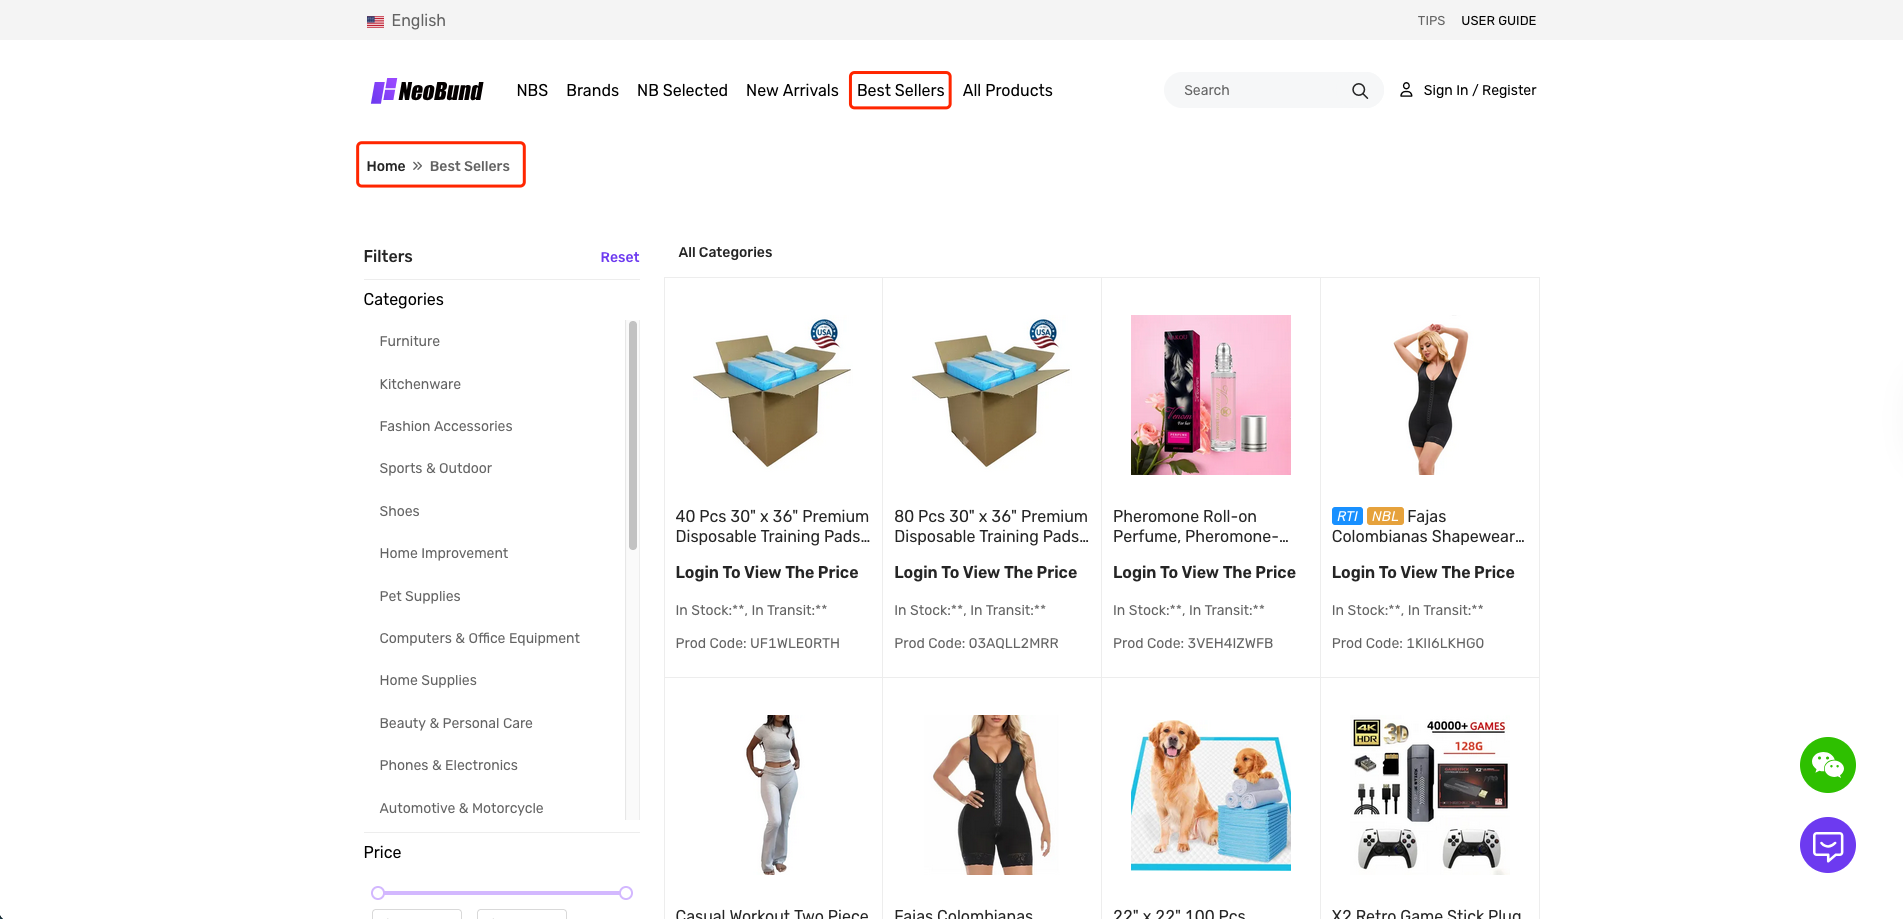This screenshot has width=1903, height=919.
Task: Filter by Home Supplies category
Action: tap(427, 680)
